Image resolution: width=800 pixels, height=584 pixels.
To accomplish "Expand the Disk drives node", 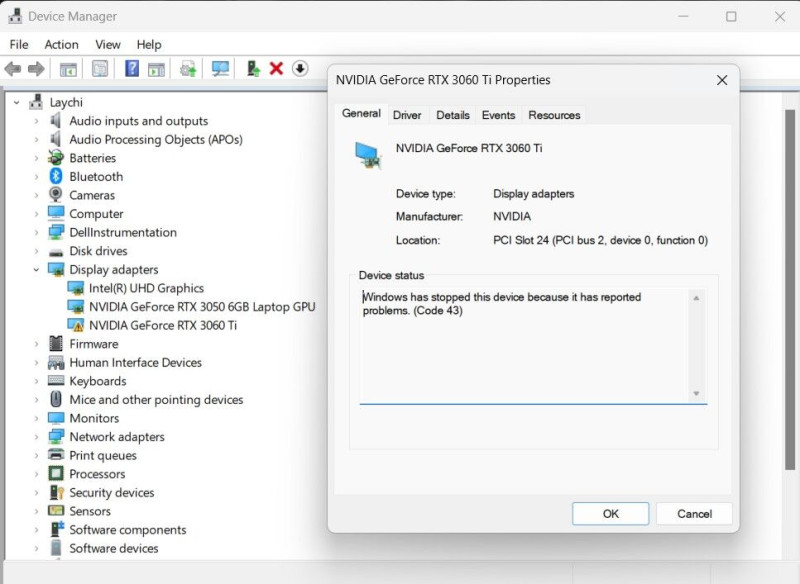I will point(36,251).
